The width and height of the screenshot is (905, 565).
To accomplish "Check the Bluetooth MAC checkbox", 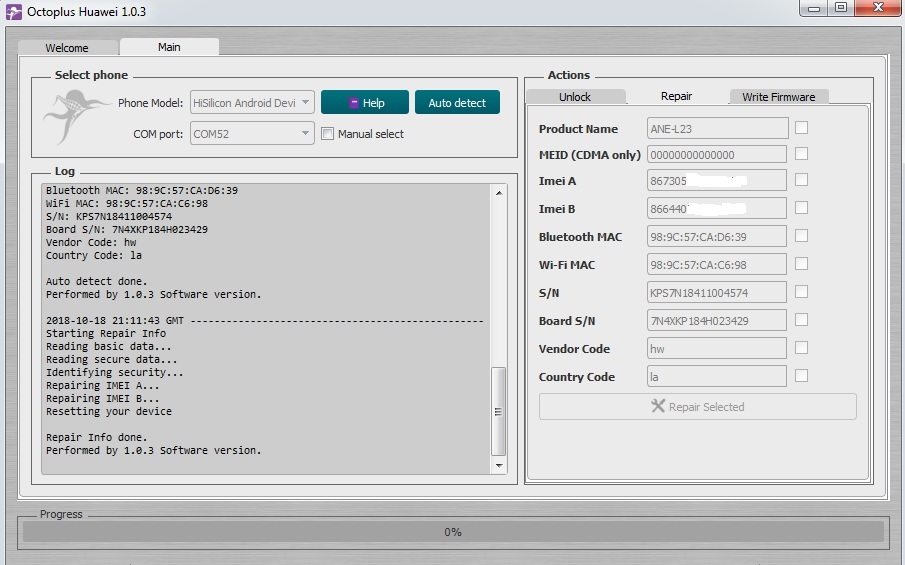I will (801, 235).
